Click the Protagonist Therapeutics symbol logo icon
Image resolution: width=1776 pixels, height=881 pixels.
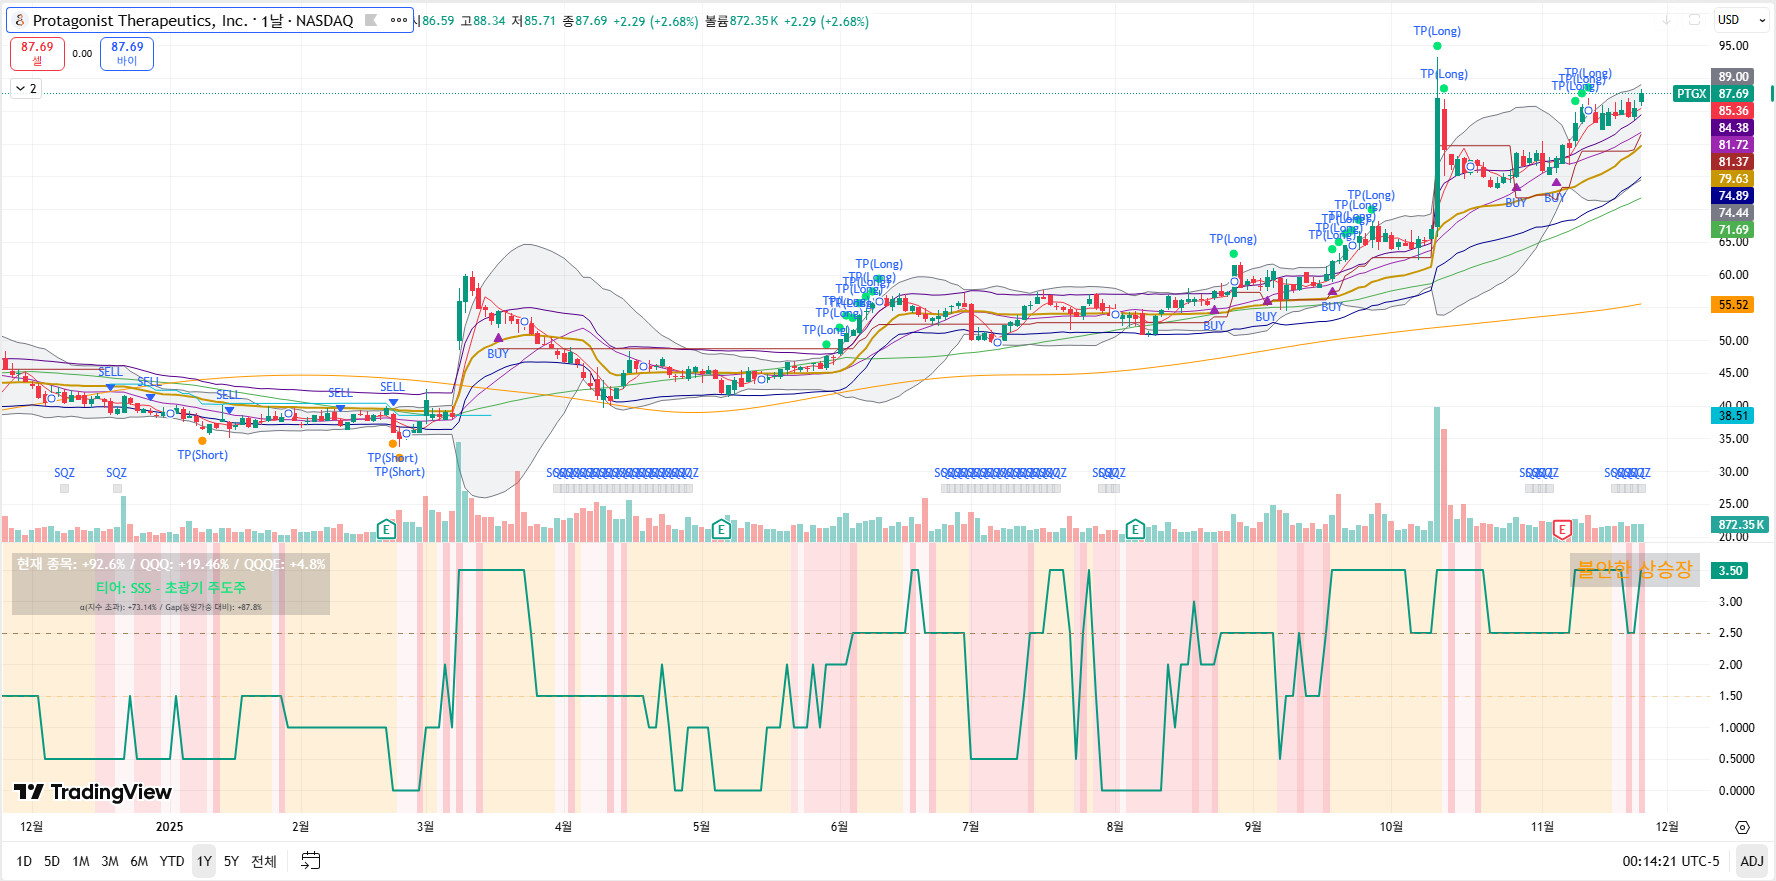click(20, 20)
